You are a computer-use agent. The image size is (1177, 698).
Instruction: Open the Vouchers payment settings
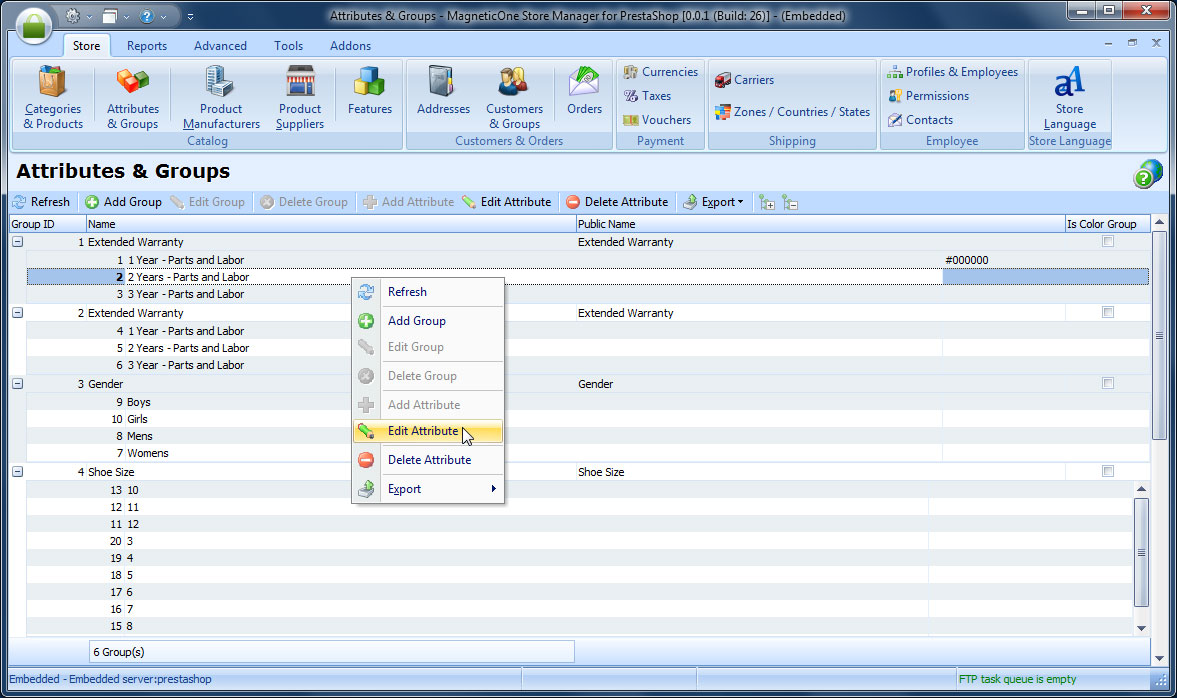(657, 120)
